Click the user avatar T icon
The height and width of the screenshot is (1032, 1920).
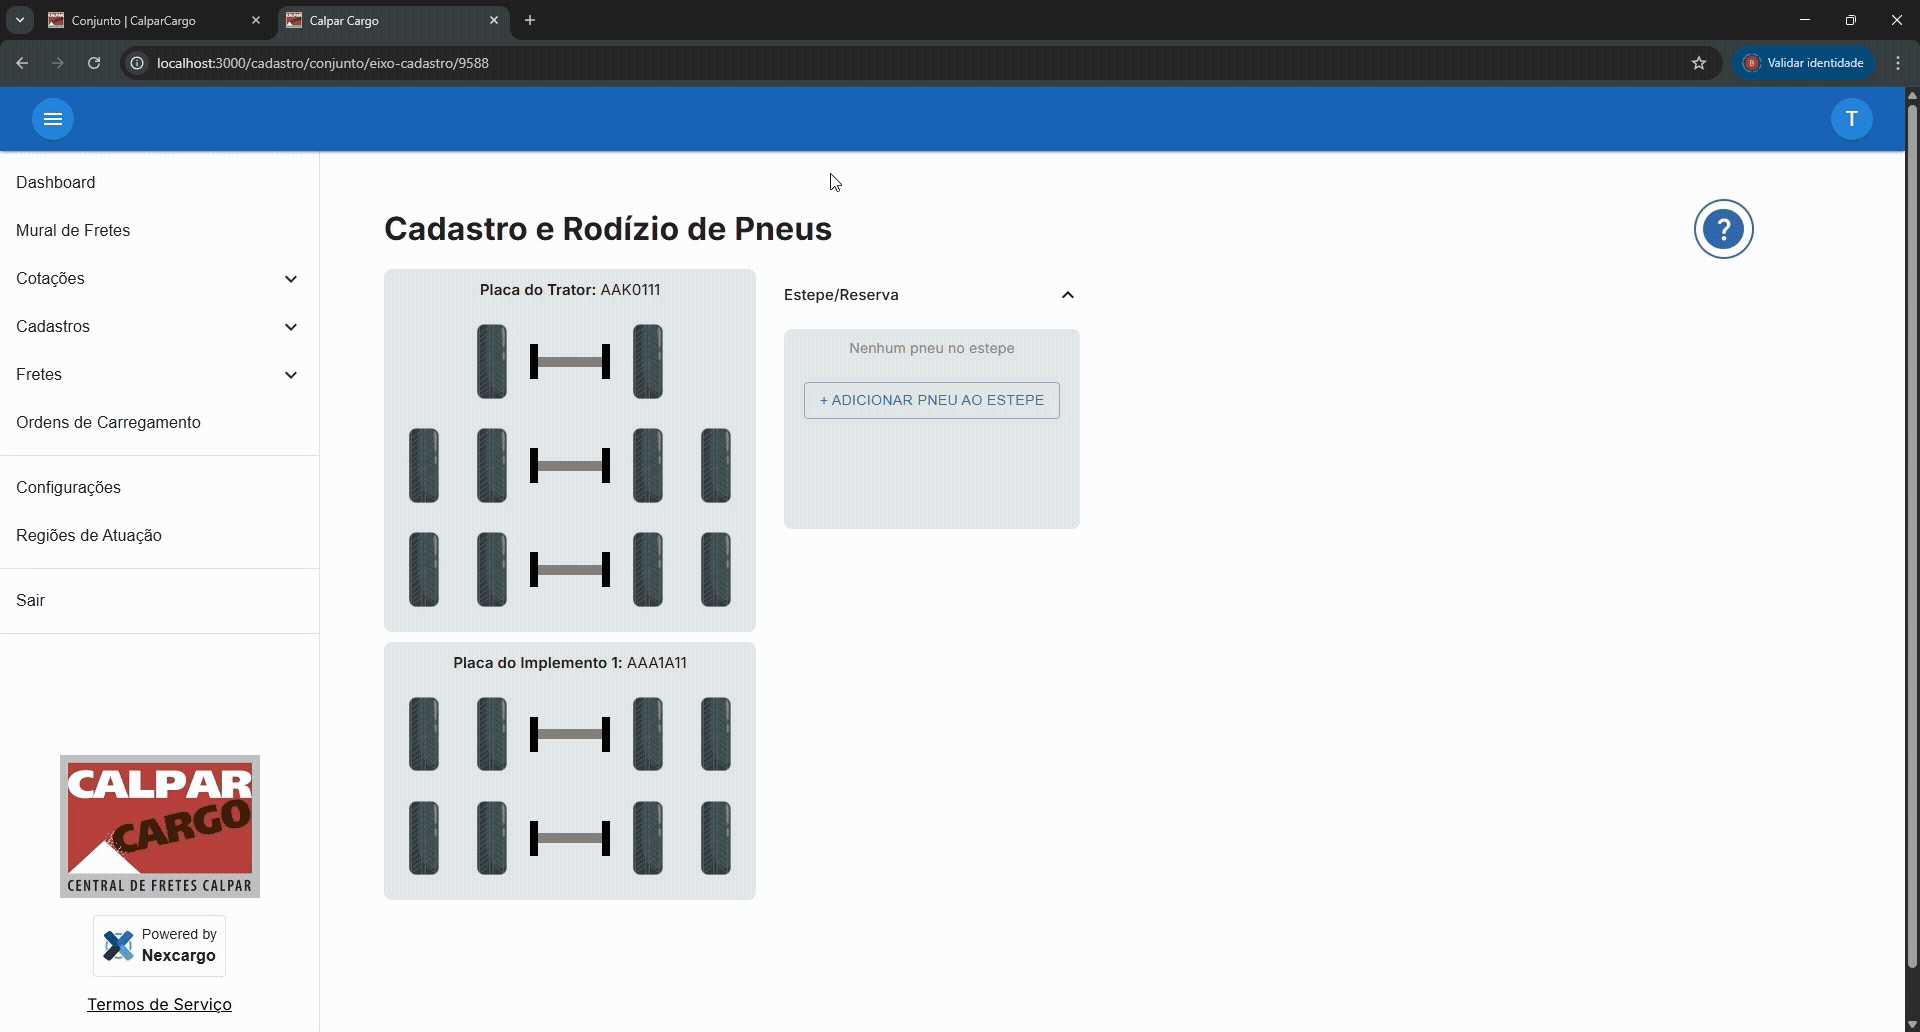1851,119
